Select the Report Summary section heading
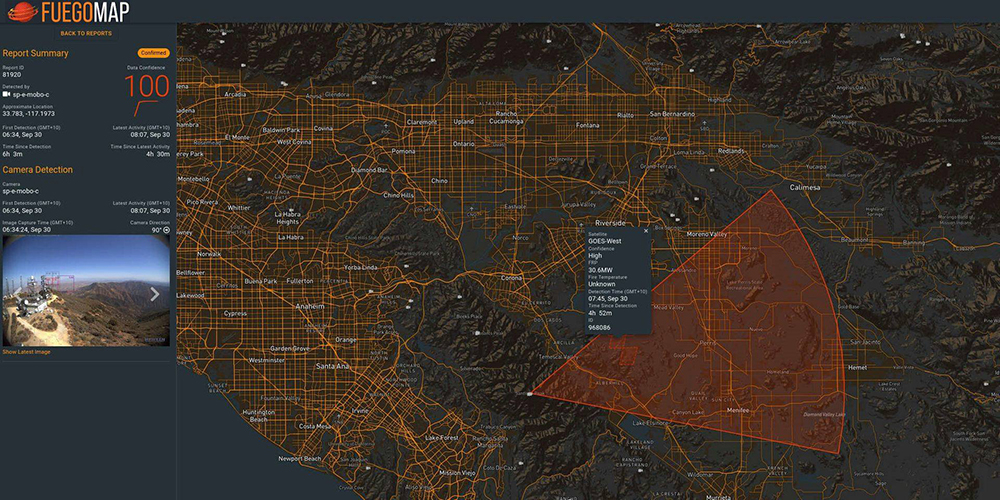 36,53
